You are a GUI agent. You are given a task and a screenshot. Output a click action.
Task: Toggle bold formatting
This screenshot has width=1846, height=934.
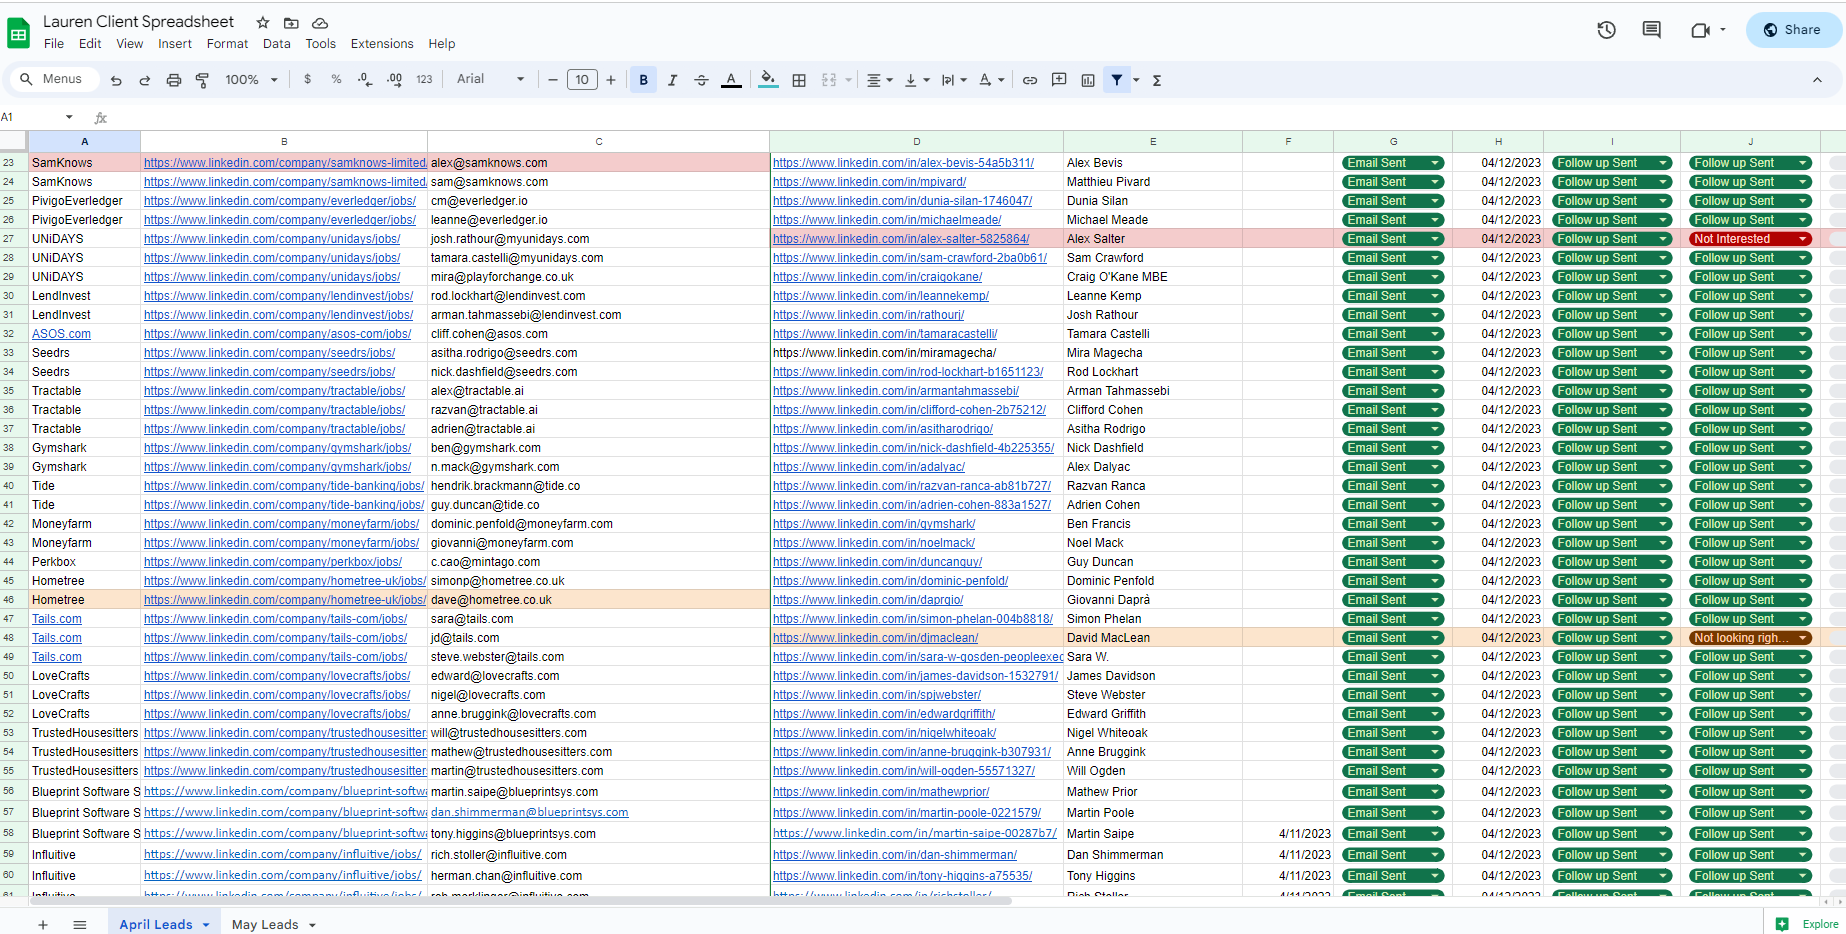tap(643, 80)
